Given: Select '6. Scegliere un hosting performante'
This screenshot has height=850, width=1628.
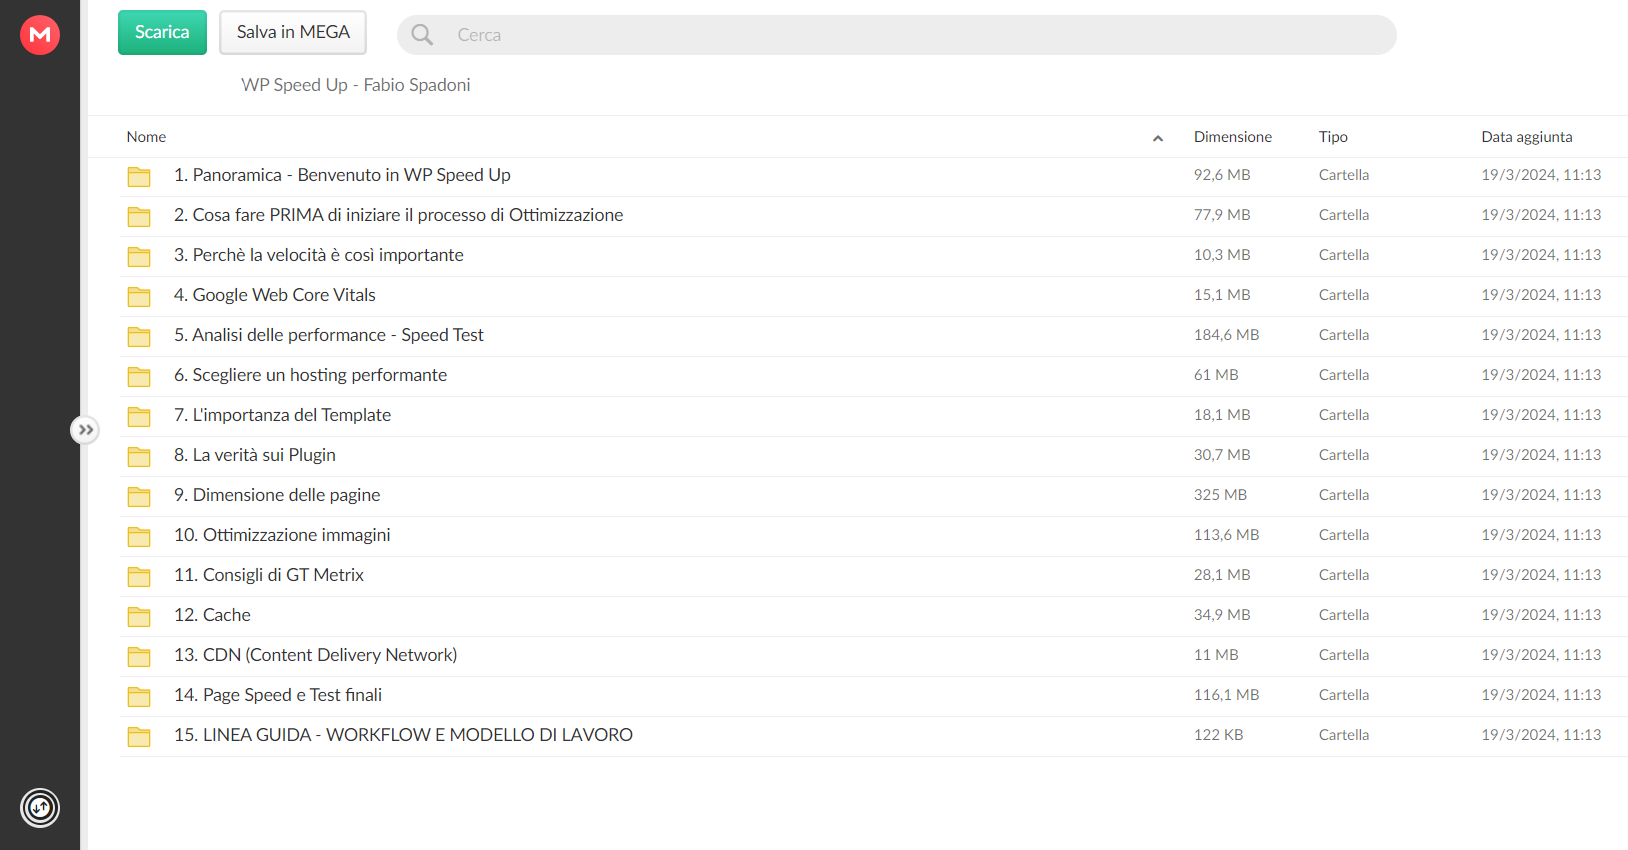Looking at the screenshot, I should tap(310, 375).
